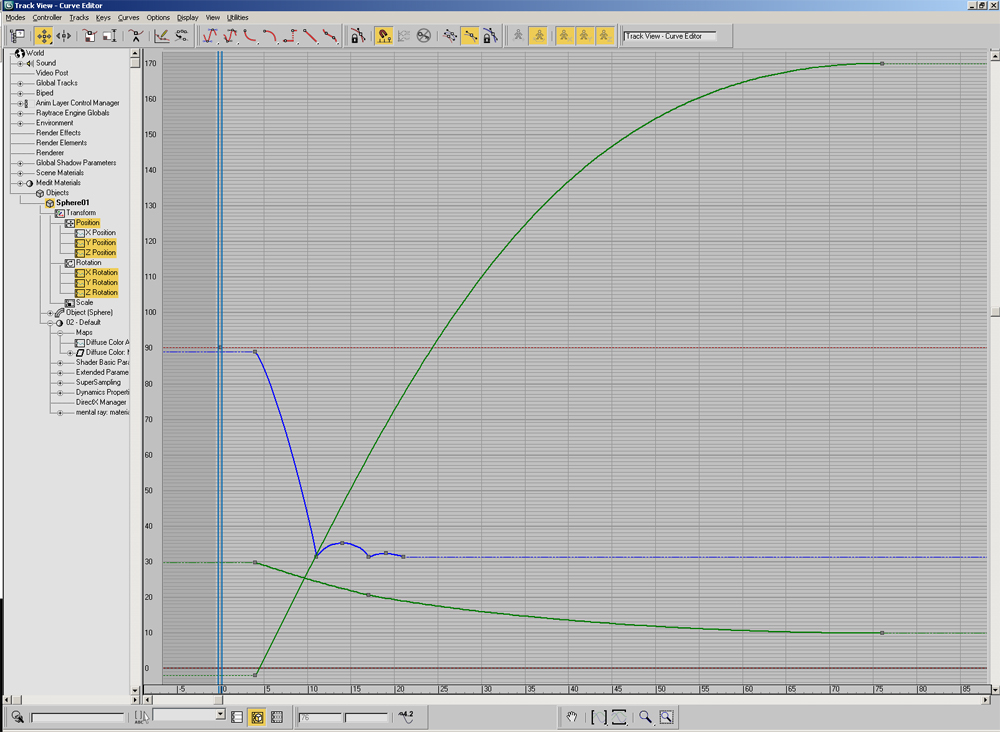Open the track set dropdown arrow
This screenshot has width=1000, height=732.
[220, 714]
